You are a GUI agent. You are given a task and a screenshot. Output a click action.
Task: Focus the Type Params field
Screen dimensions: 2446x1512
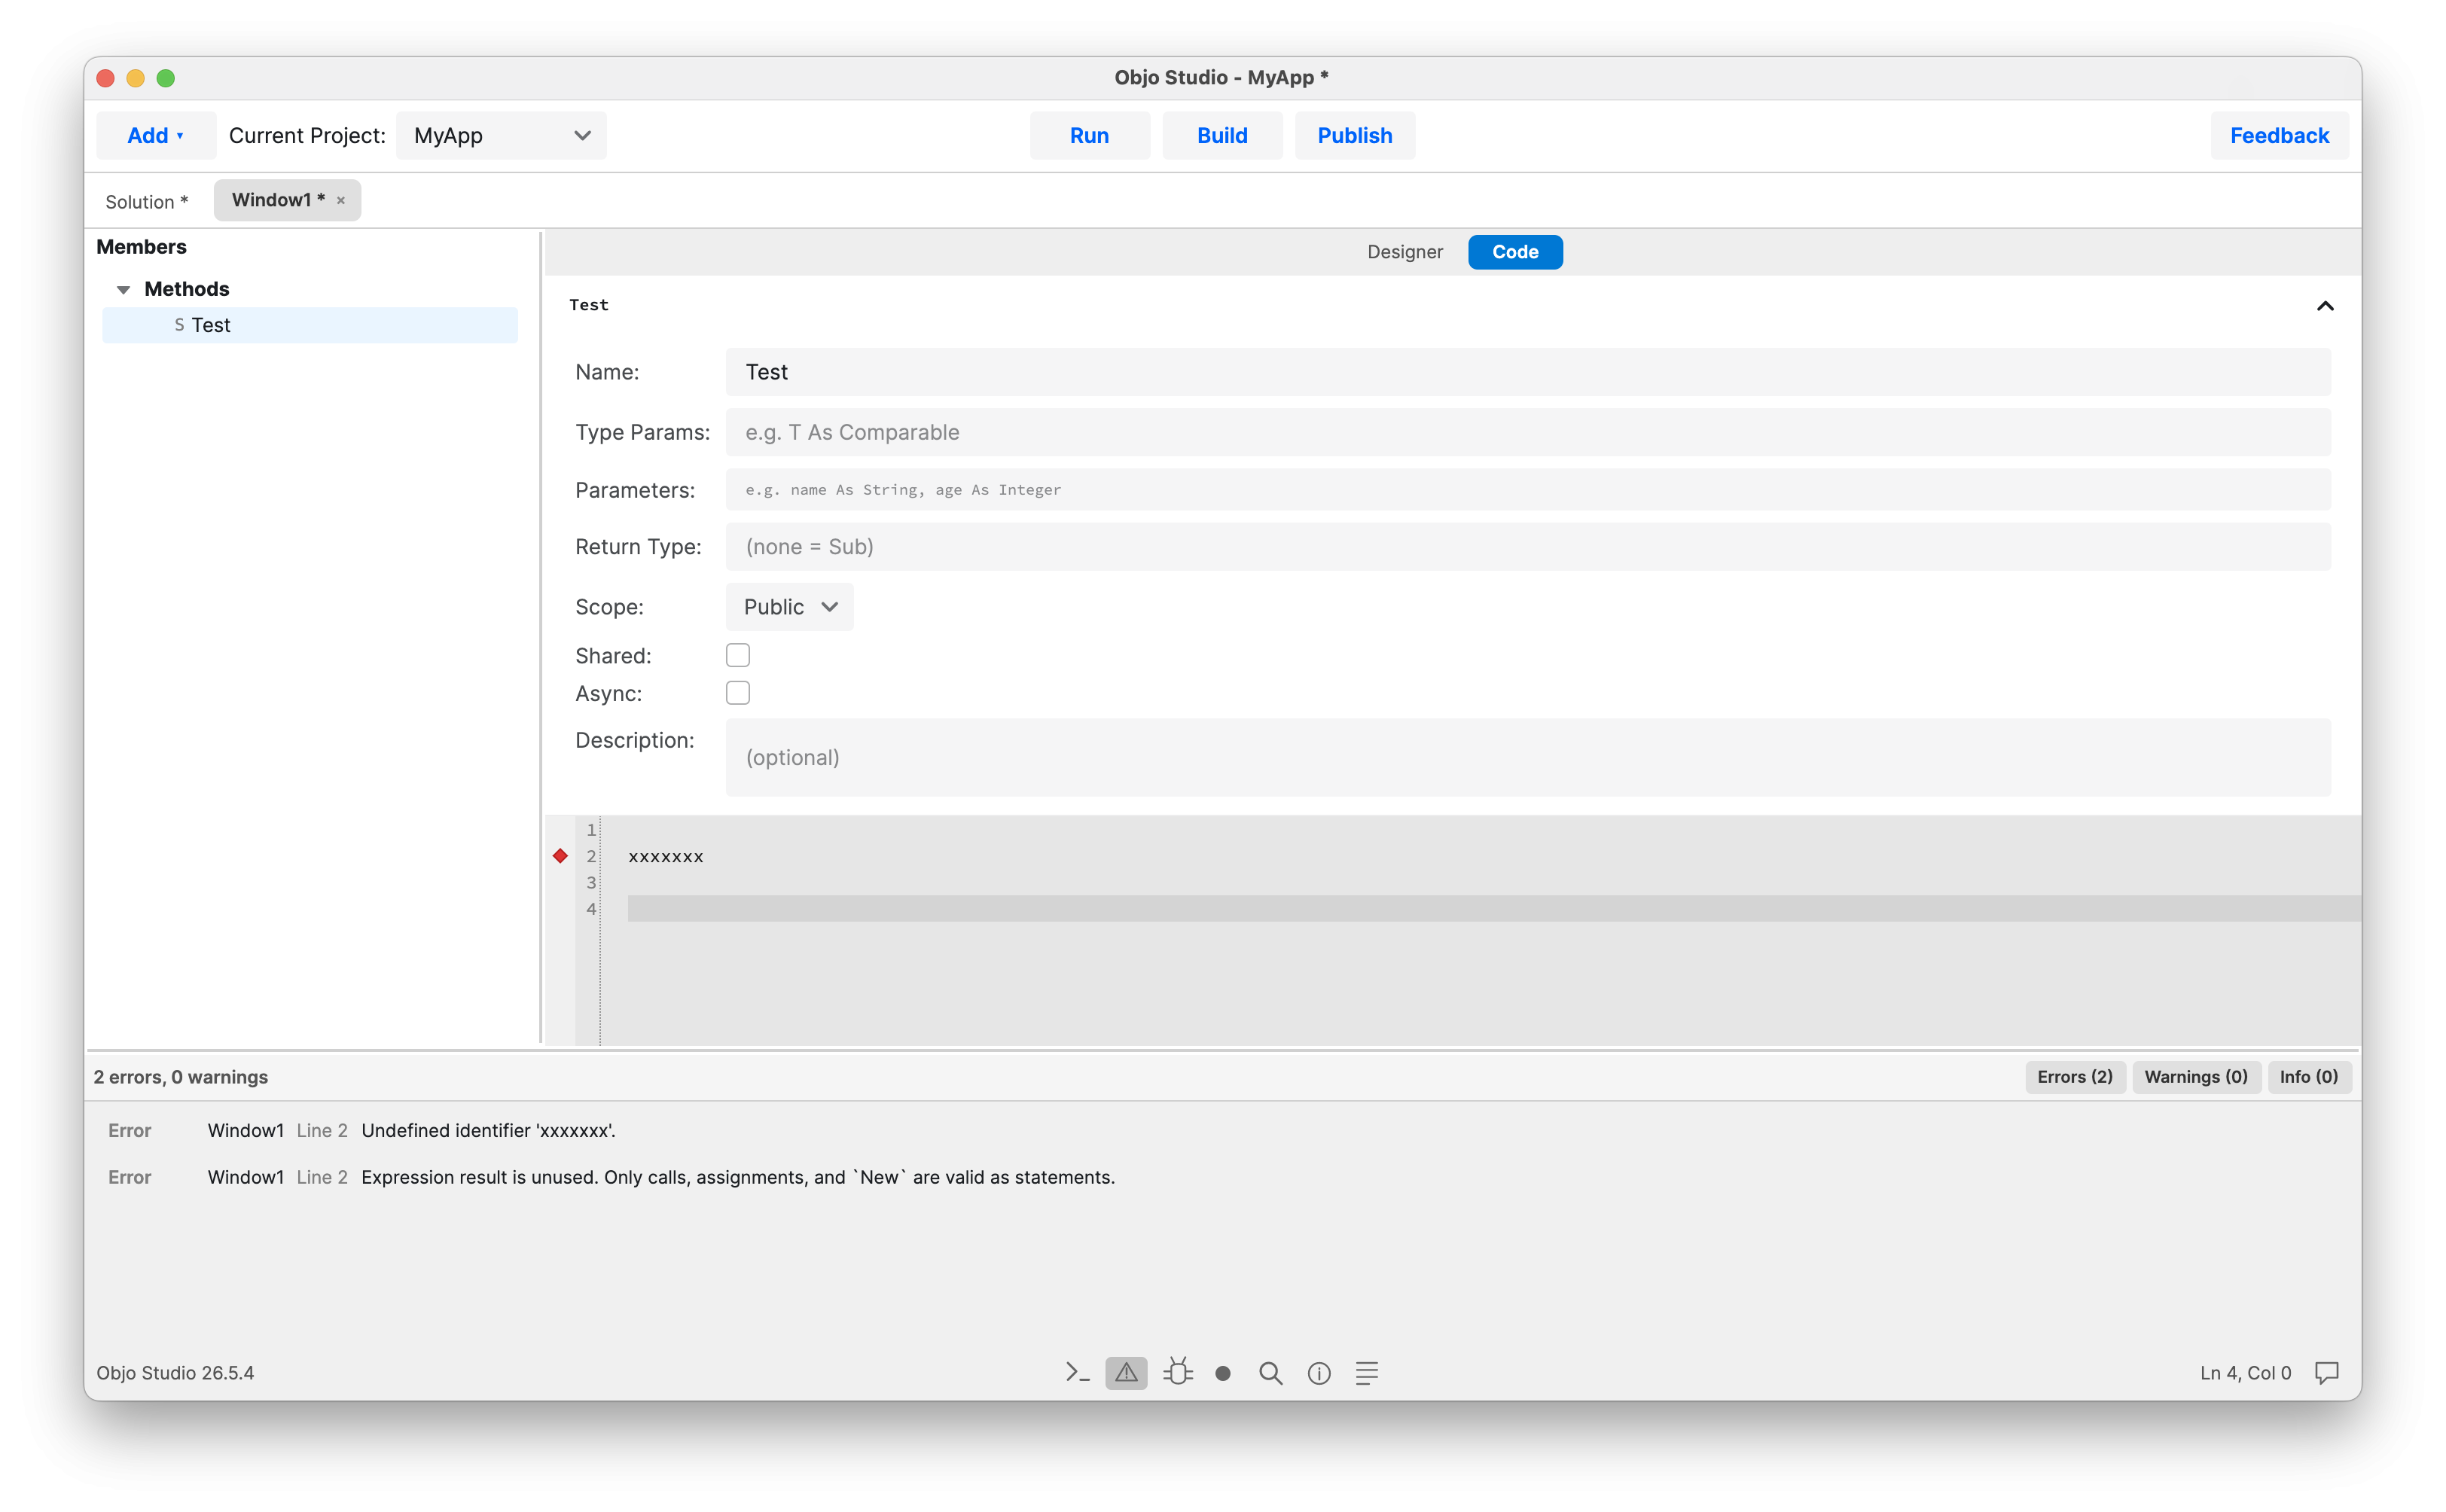pyautogui.click(x=1528, y=432)
